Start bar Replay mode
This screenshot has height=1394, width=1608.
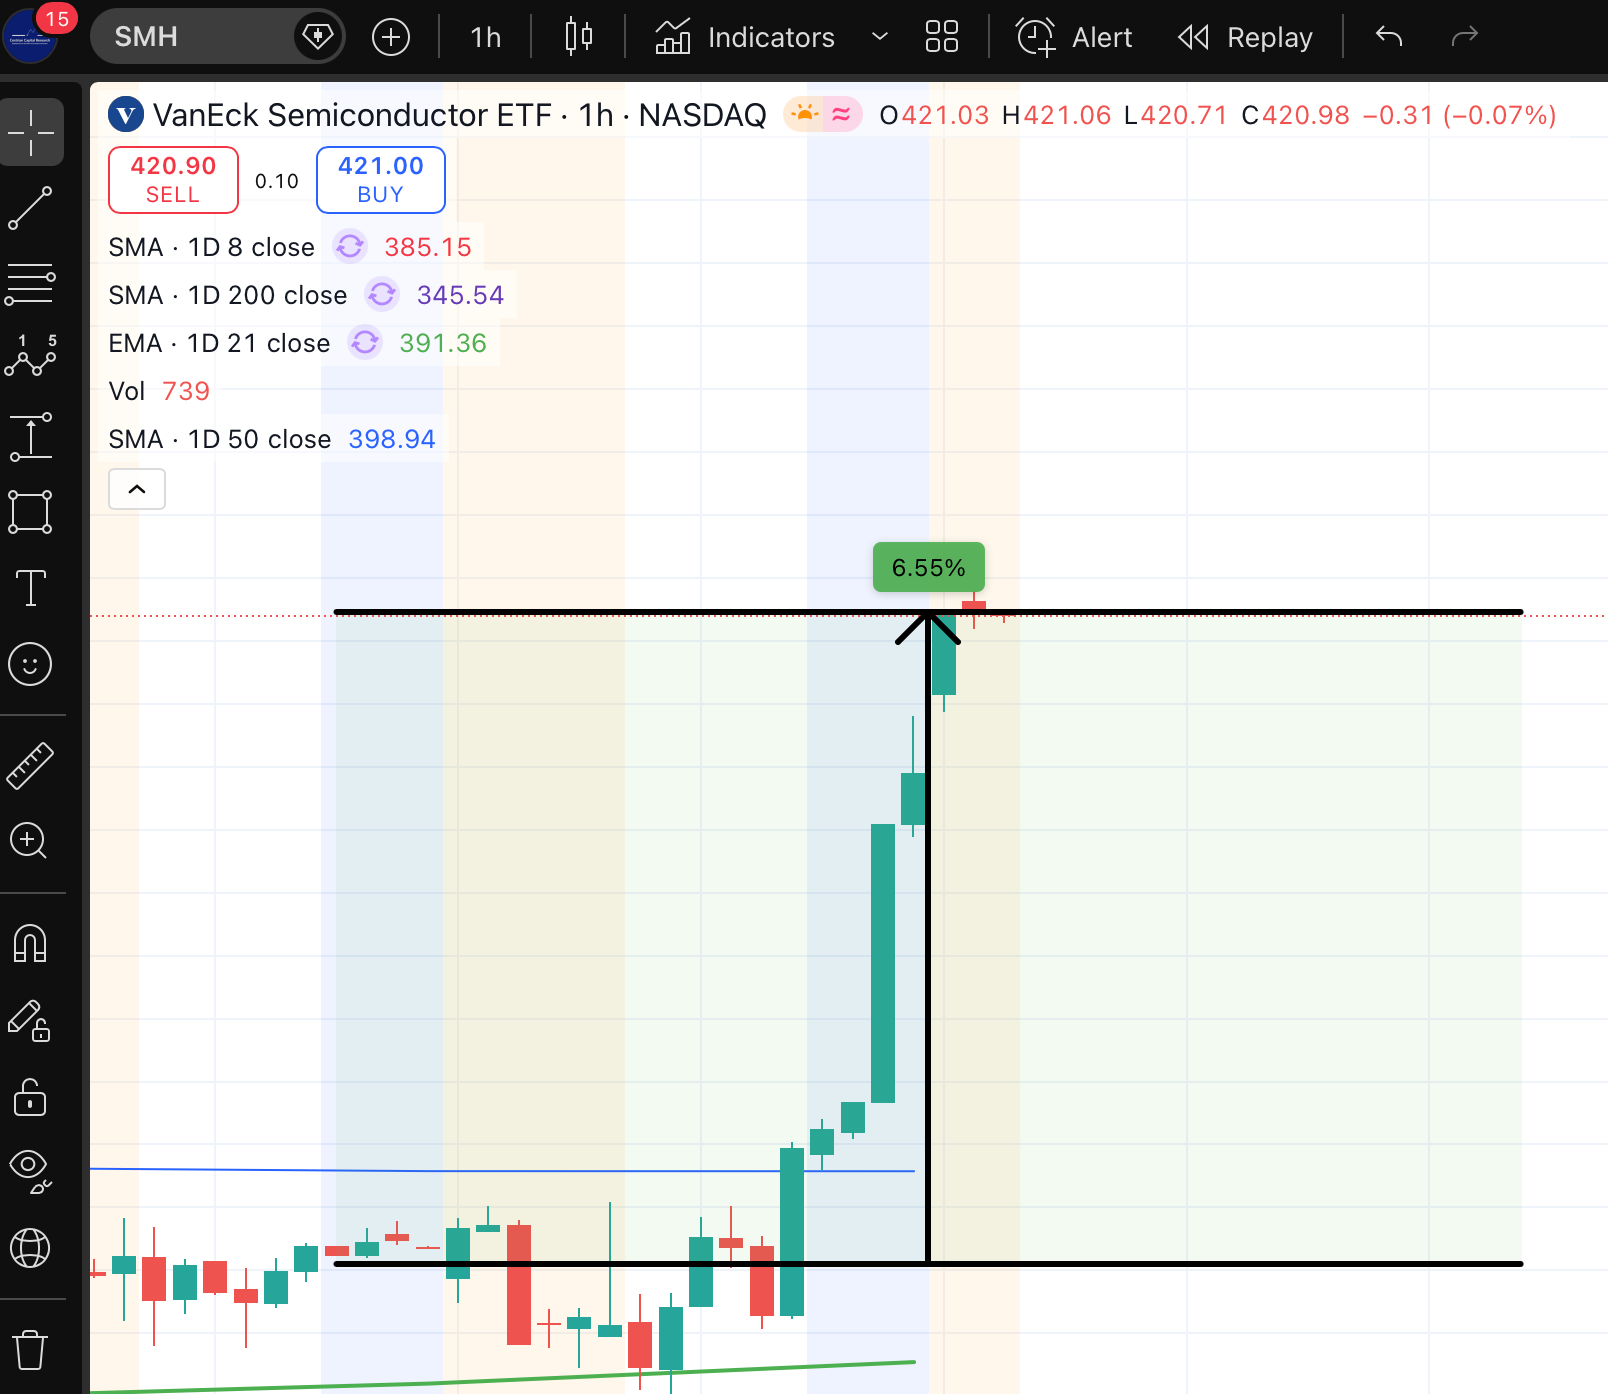point(1245,37)
